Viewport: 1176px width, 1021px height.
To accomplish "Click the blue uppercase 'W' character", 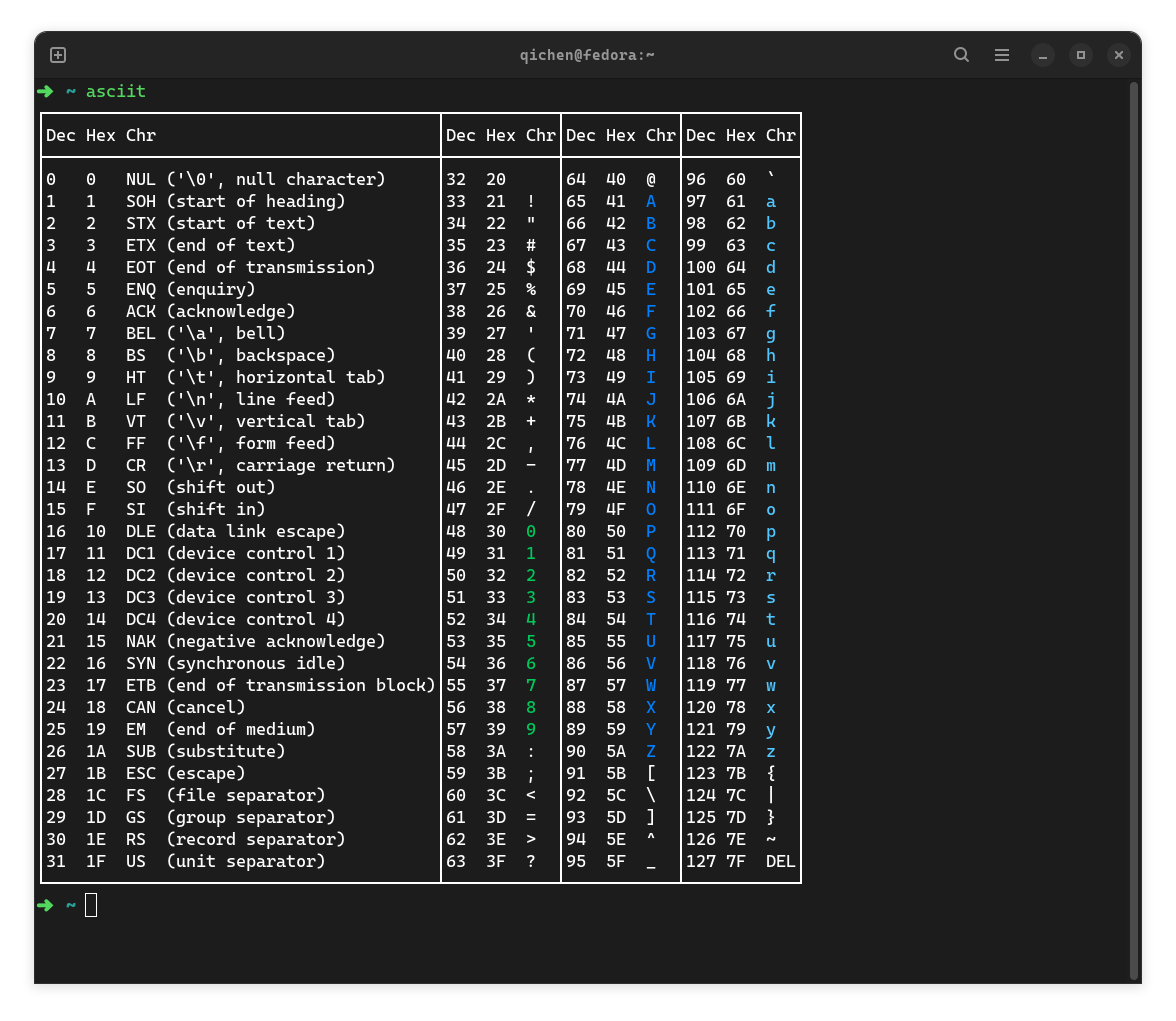I will pyautogui.click(x=651, y=685).
